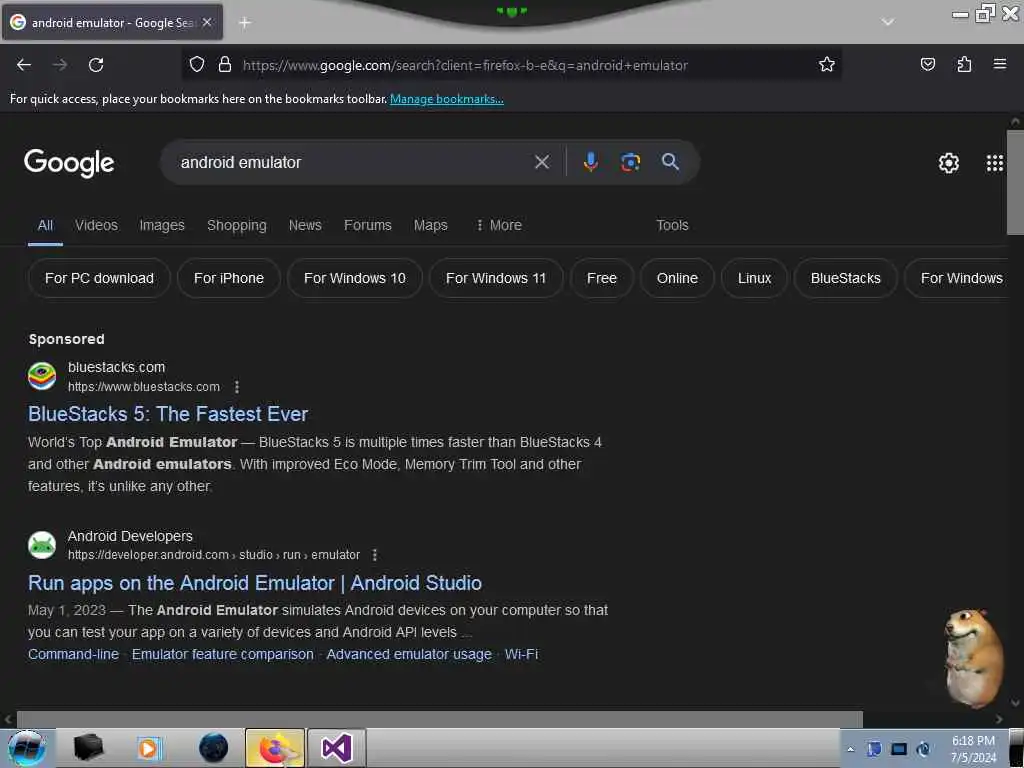Open tracking protection shield icon
The height and width of the screenshot is (768, 1024).
click(197, 64)
